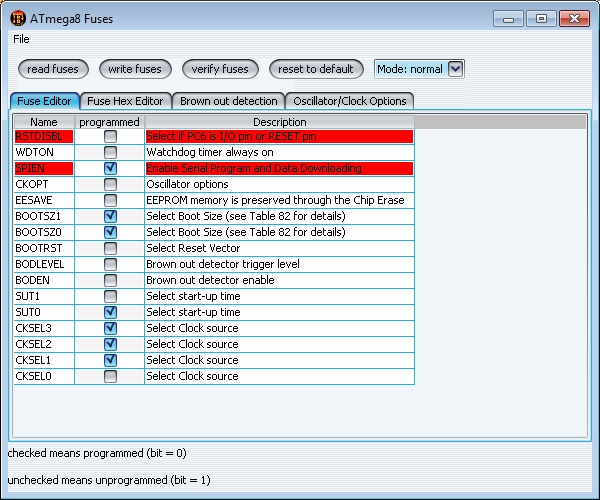Enable the BODEN fuse checkbox
This screenshot has height=500, width=600.
(110, 280)
